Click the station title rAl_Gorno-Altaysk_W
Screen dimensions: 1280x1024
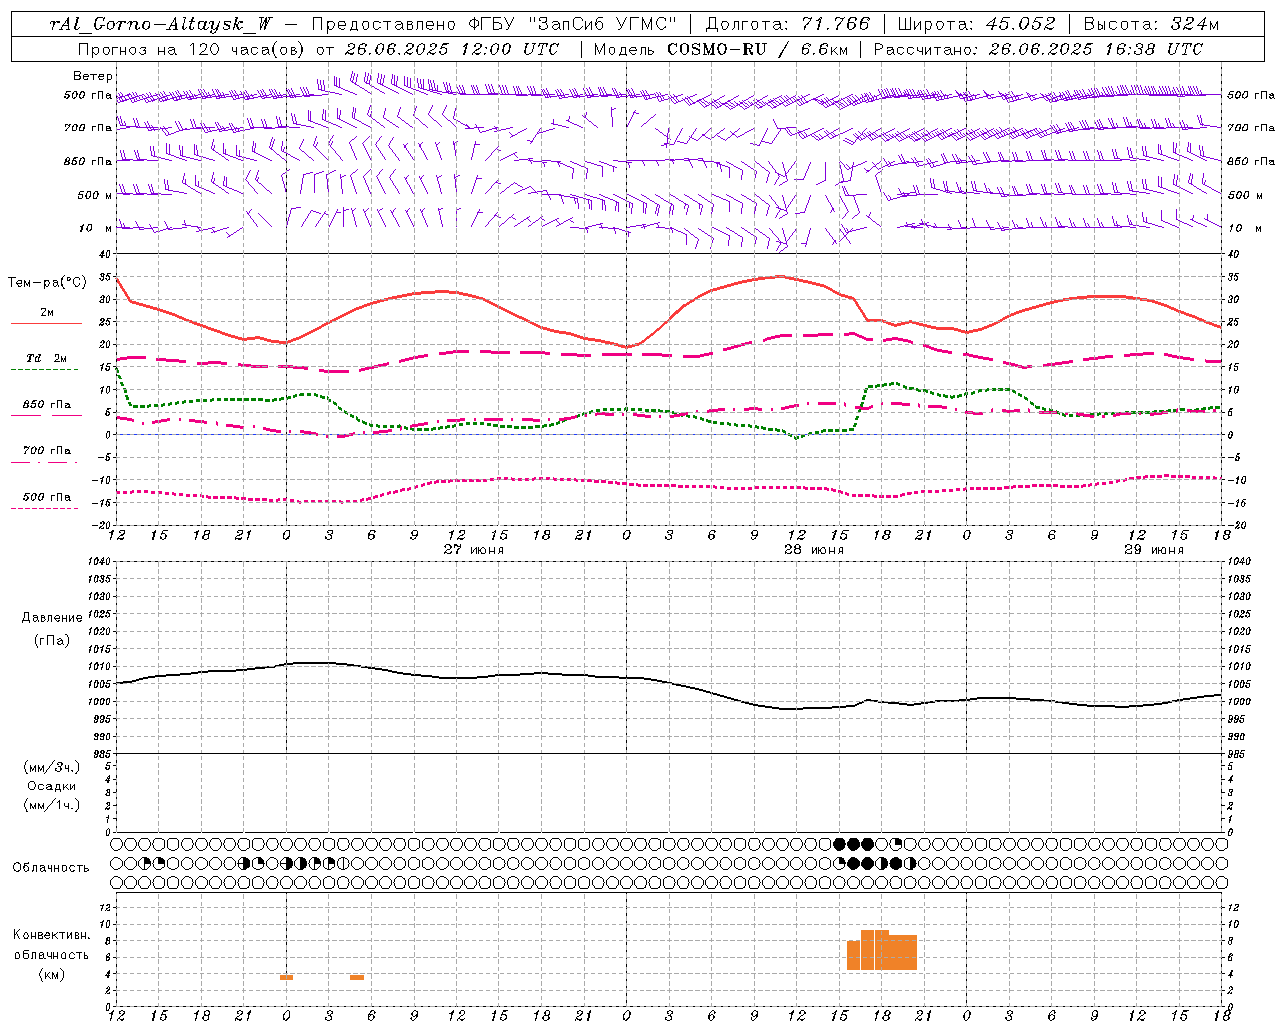point(160,24)
